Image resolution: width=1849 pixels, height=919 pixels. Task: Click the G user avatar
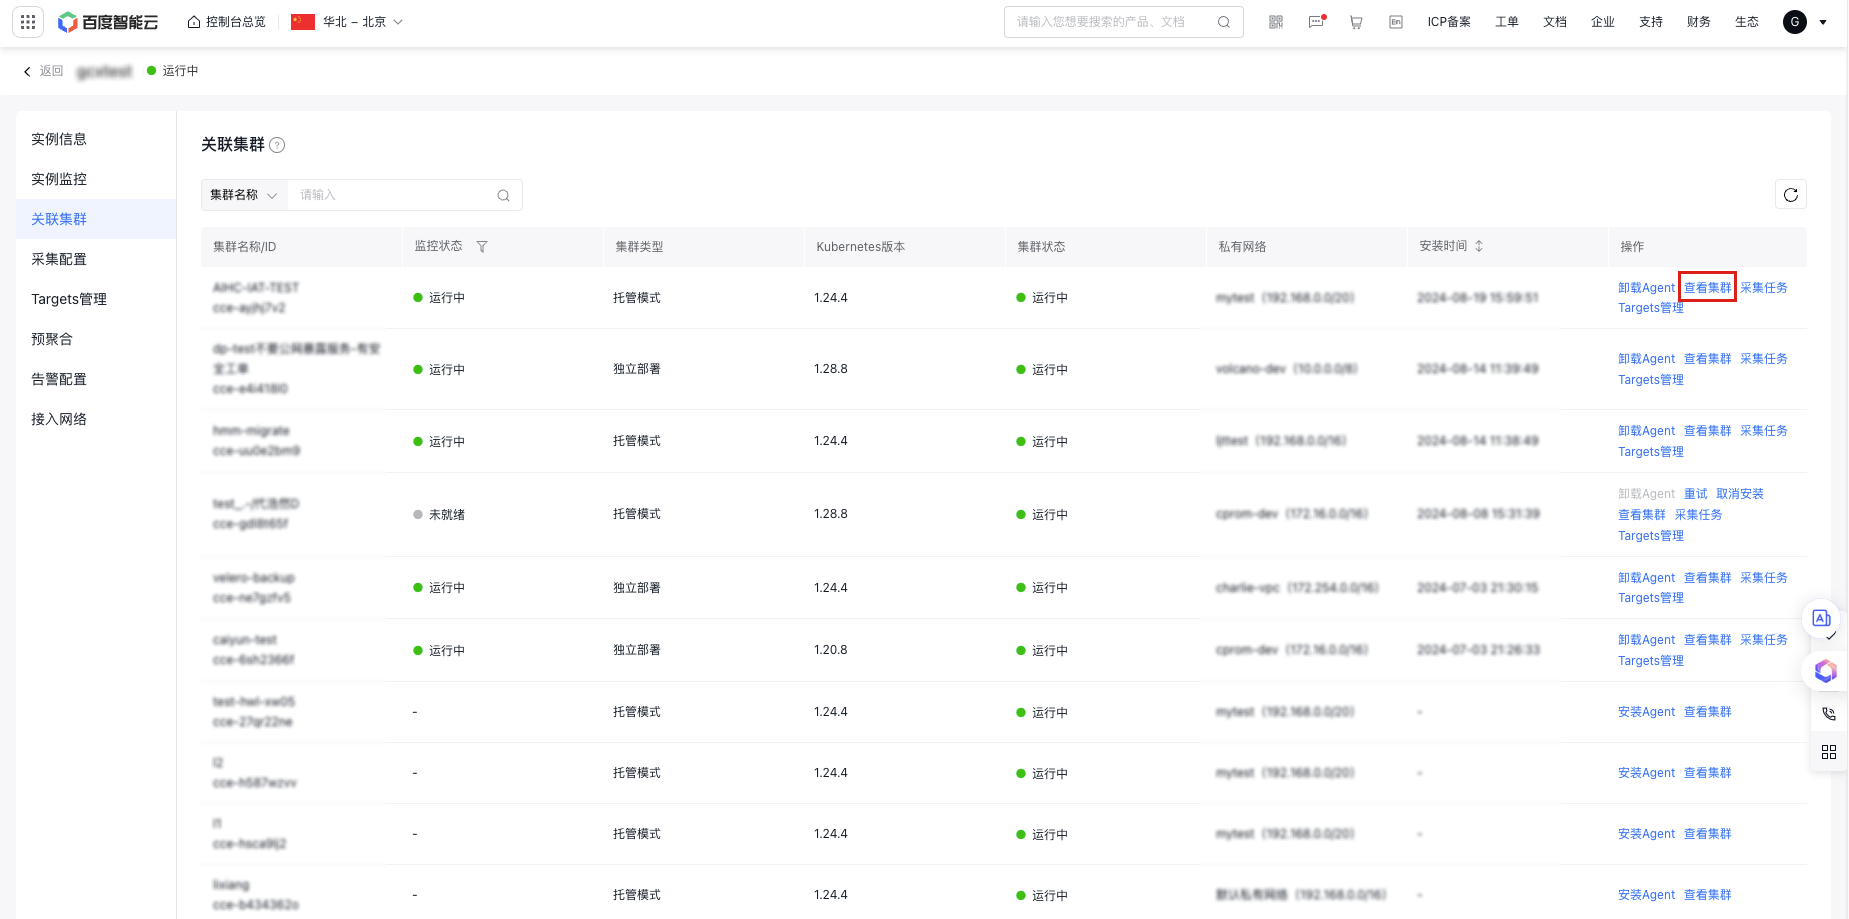[x=1795, y=22]
